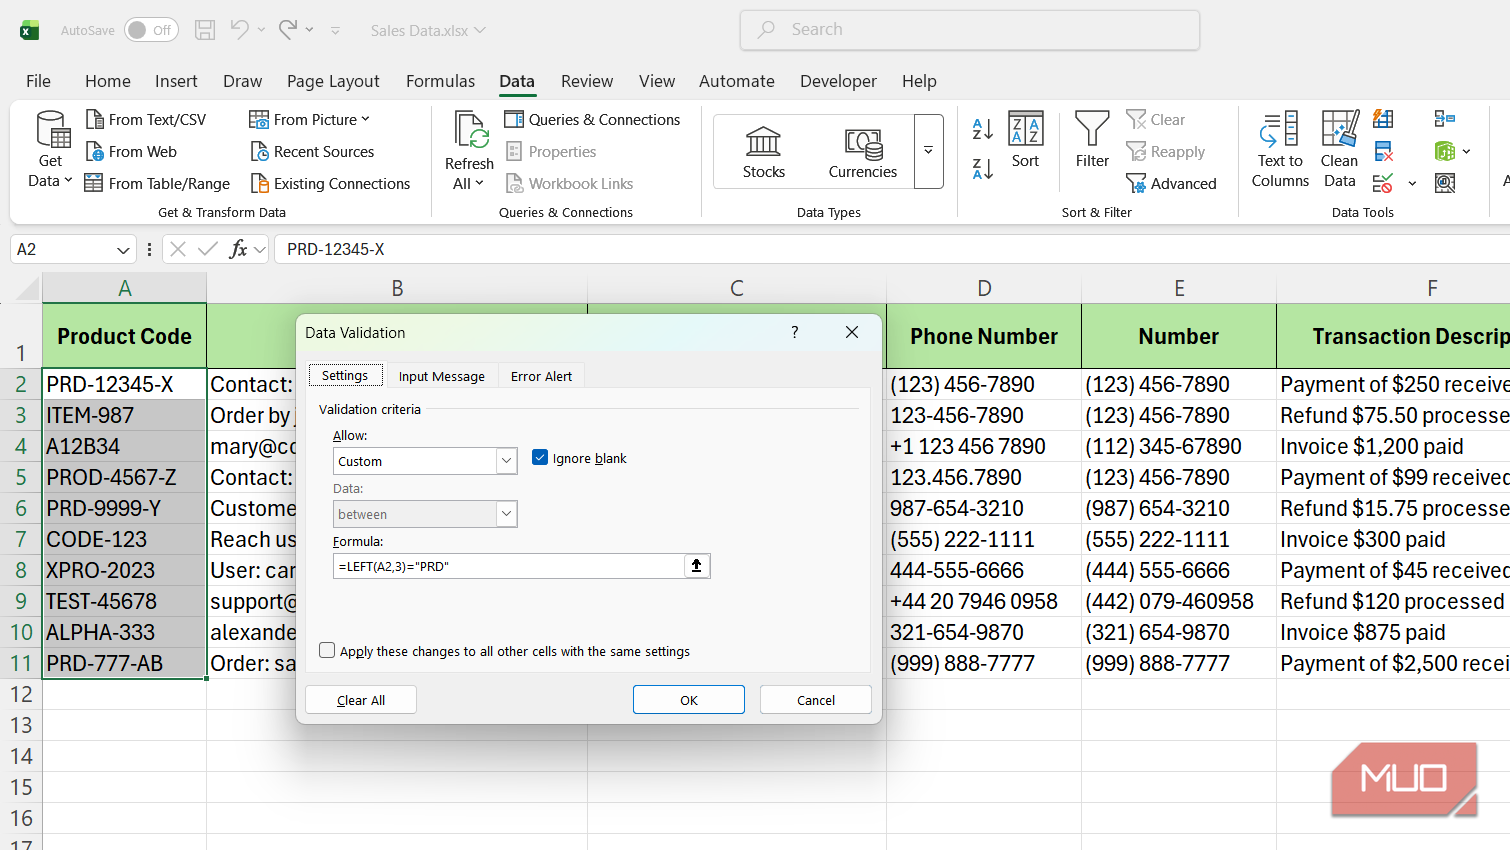The image size is (1510, 850).
Task: Select cell A7 CODE-123
Action: coord(124,539)
